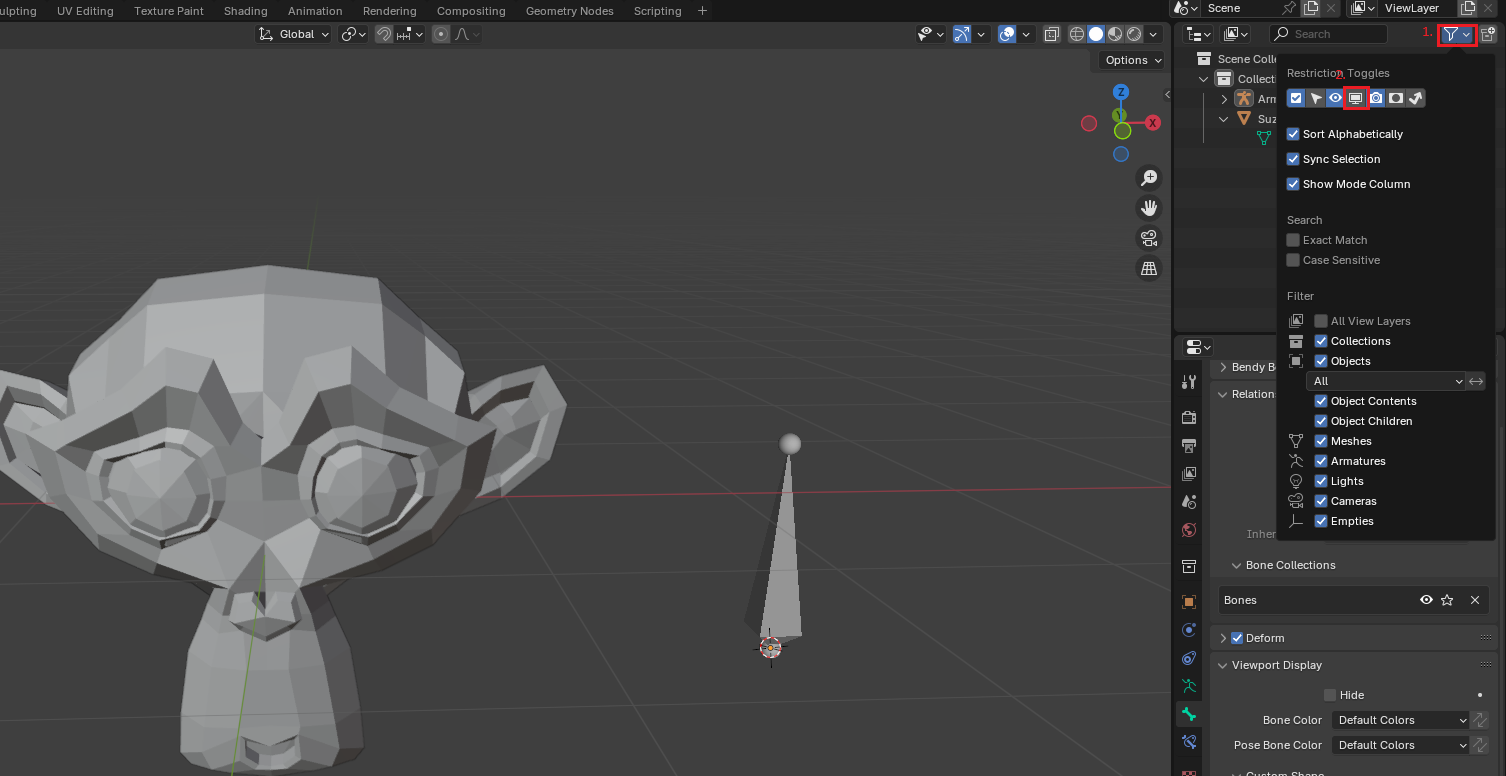Uncheck Cameras filter checkbox
Screen dimensions: 1506x776
[1321, 501]
